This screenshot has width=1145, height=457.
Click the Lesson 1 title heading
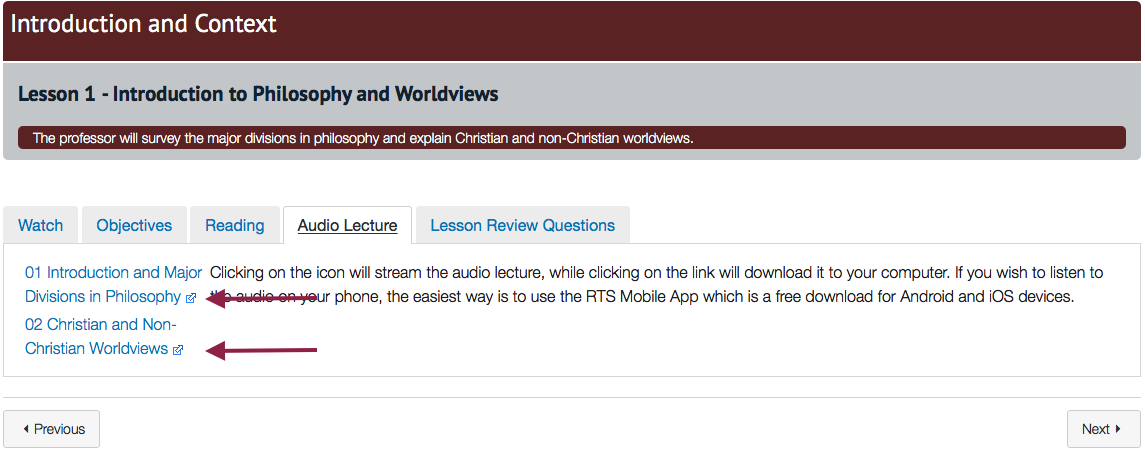(x=258, y=94)
